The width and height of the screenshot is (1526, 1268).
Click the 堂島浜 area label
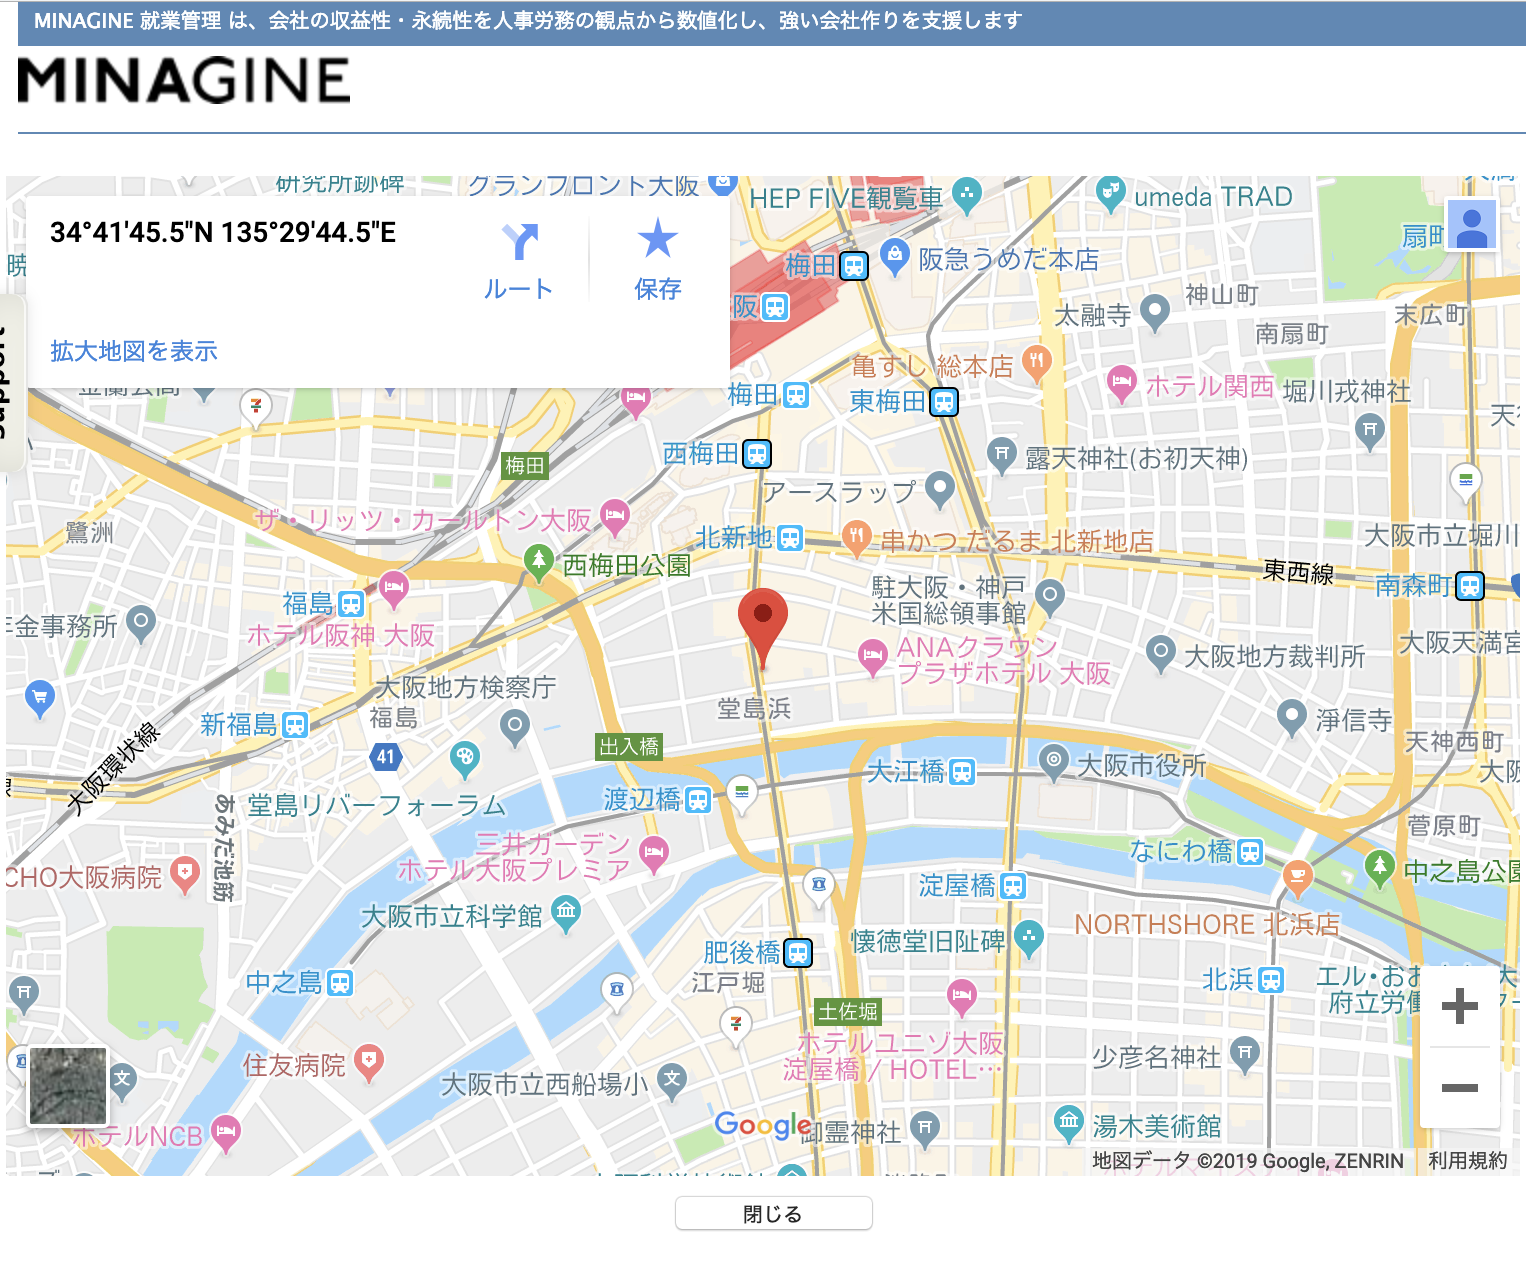click(754, 709)
